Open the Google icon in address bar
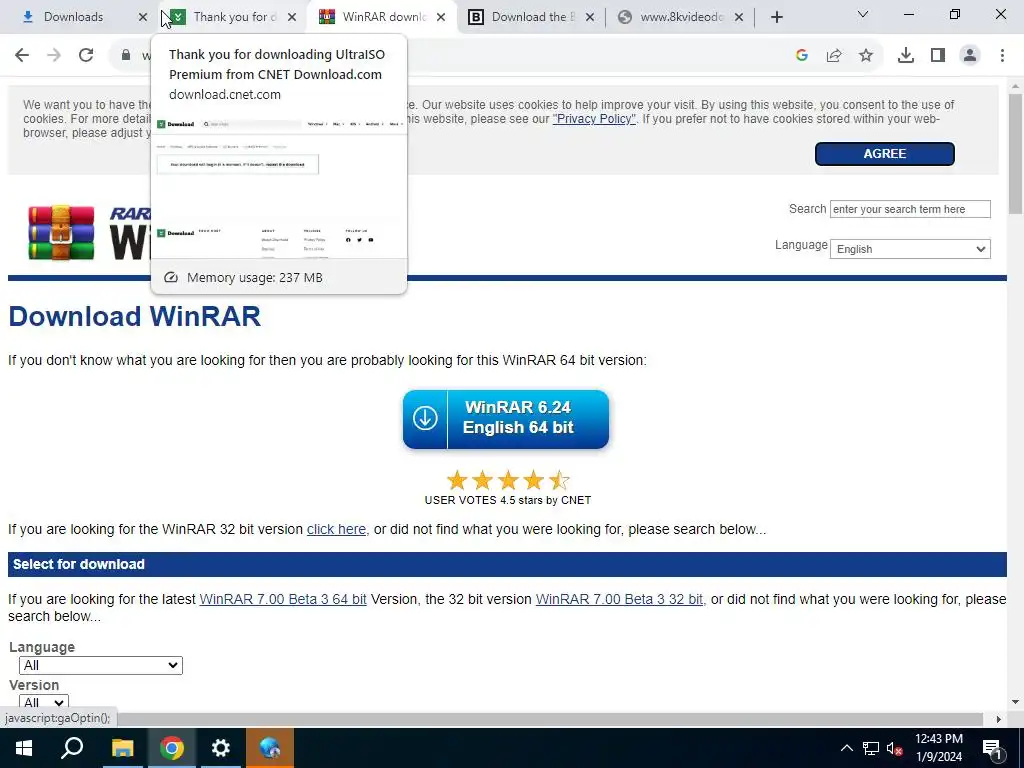The width and height of the screenshot is (1024, 768). 802,56
